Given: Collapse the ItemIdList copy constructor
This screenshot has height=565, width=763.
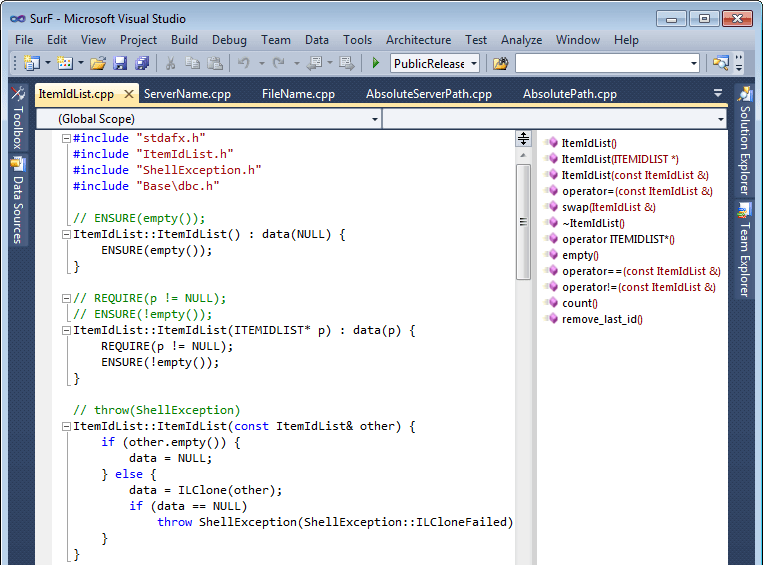Looking at the screenshot, I should pyautogui.click(x=66, y=426).
